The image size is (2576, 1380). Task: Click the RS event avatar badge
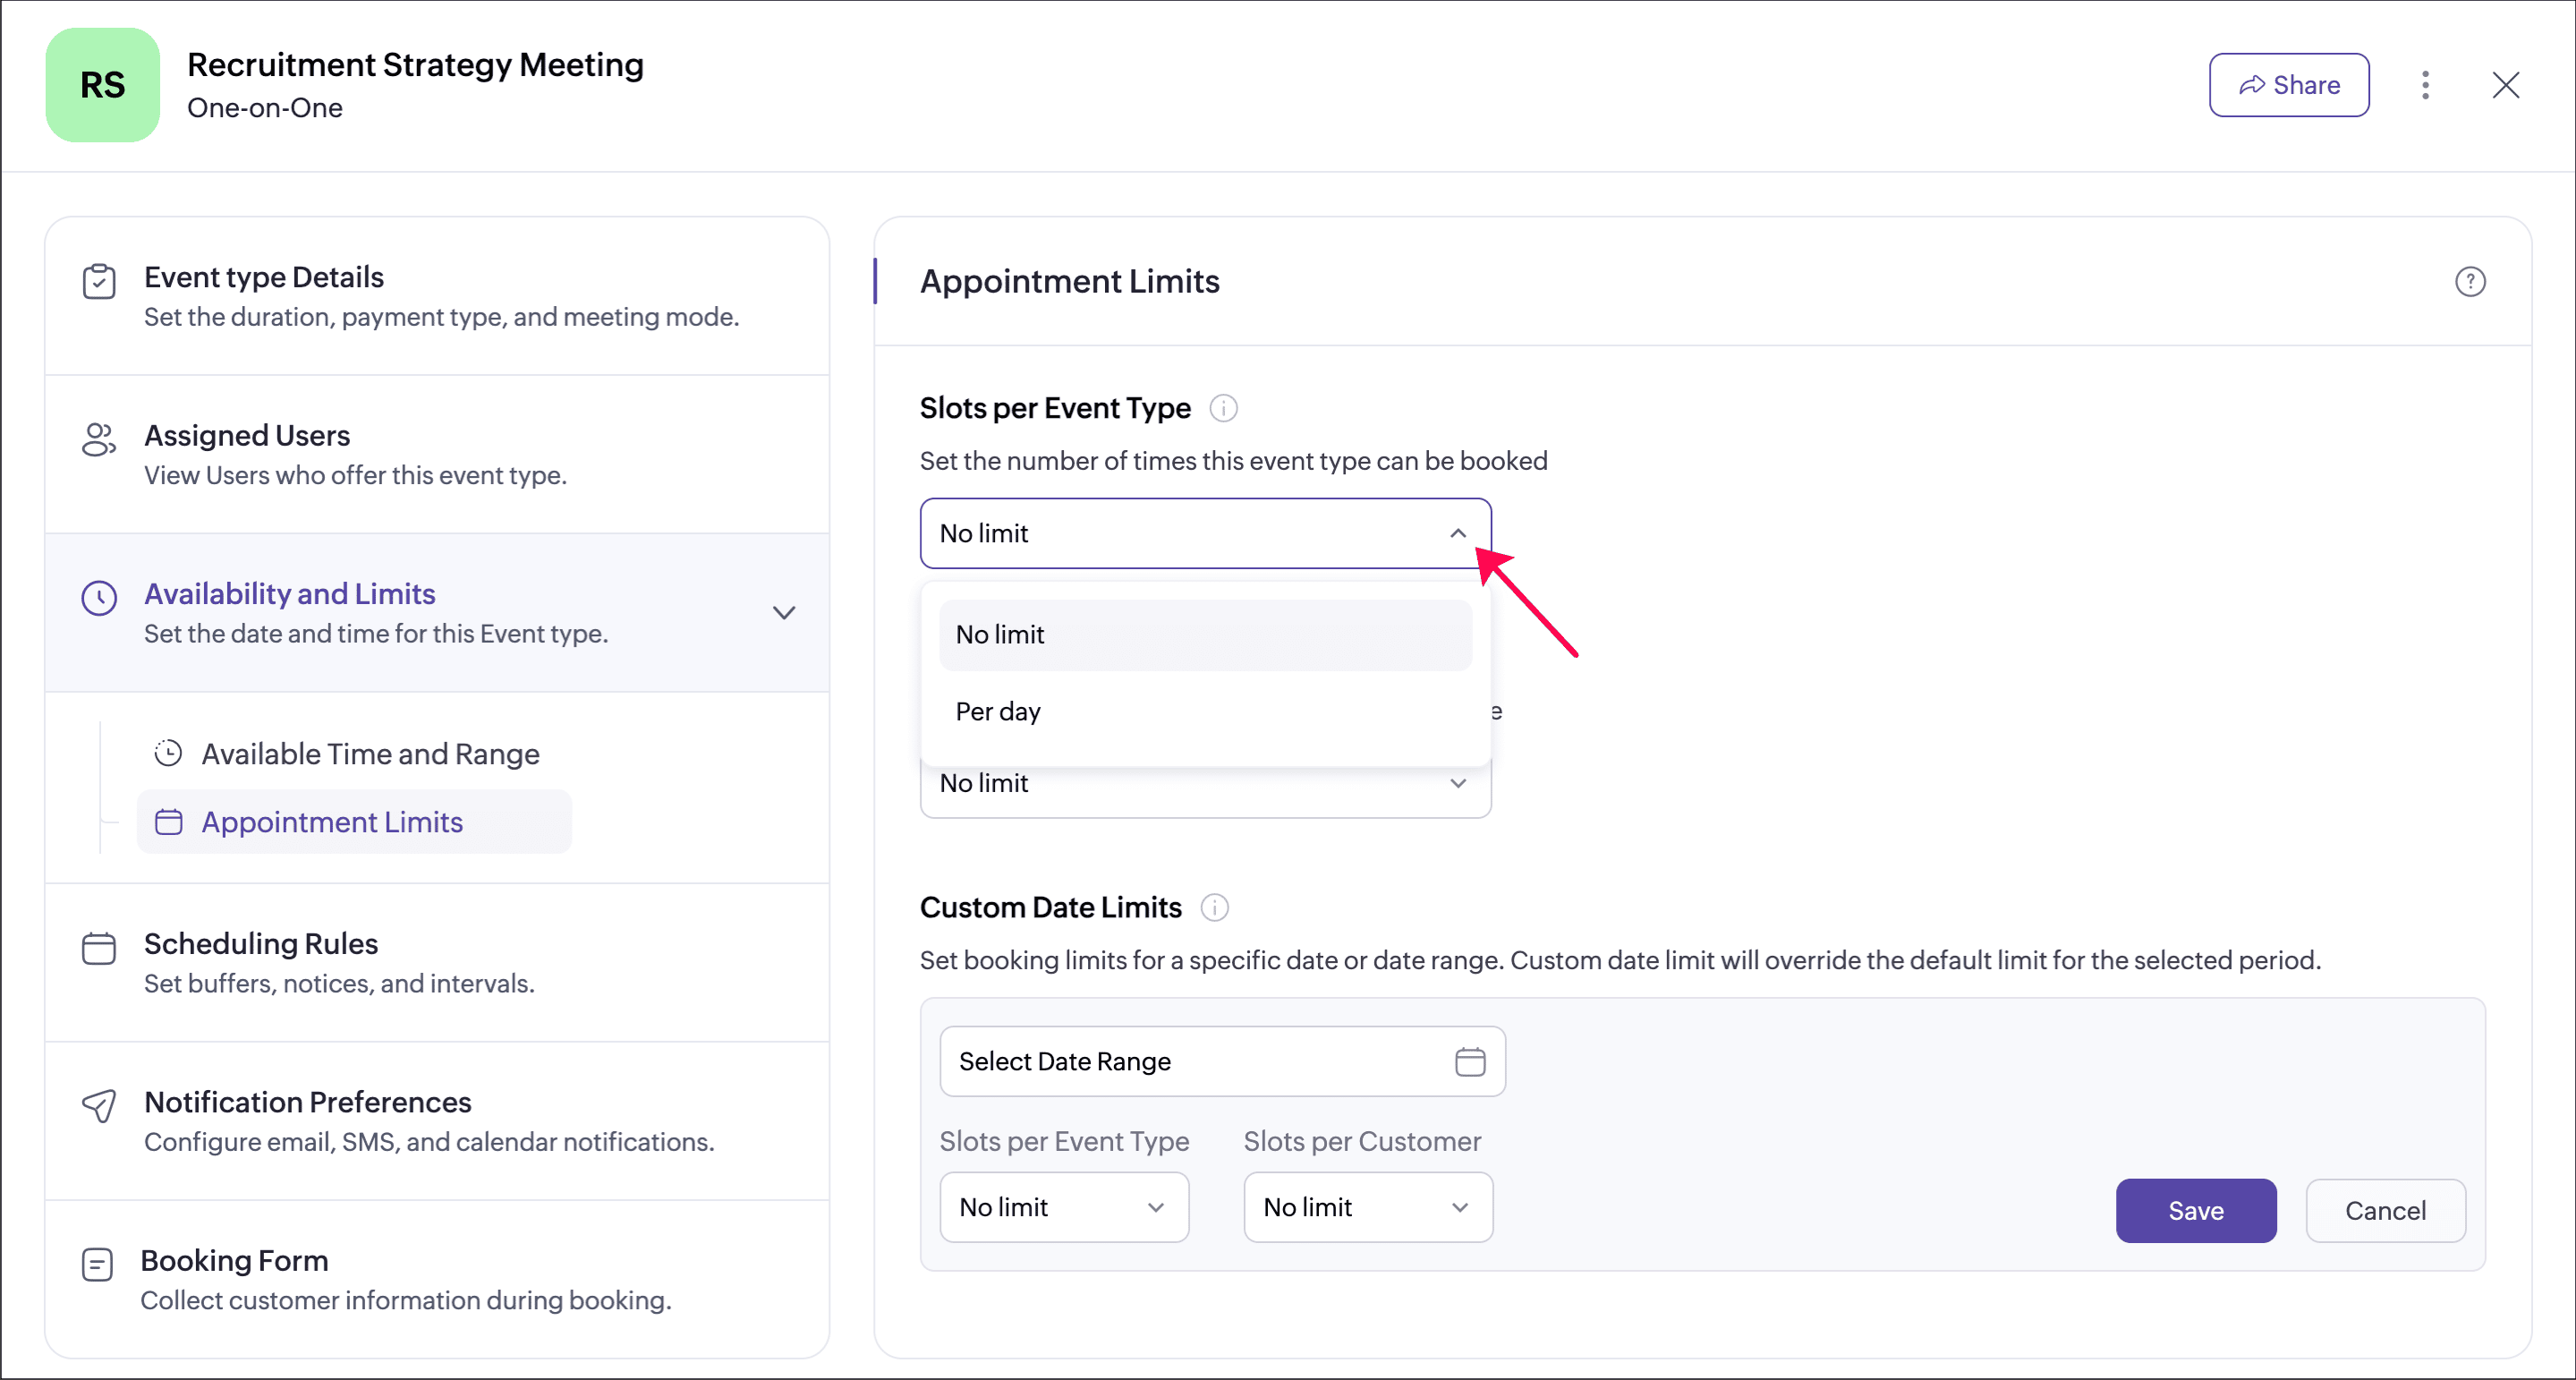pyautogui.click(x=102, y=85)
